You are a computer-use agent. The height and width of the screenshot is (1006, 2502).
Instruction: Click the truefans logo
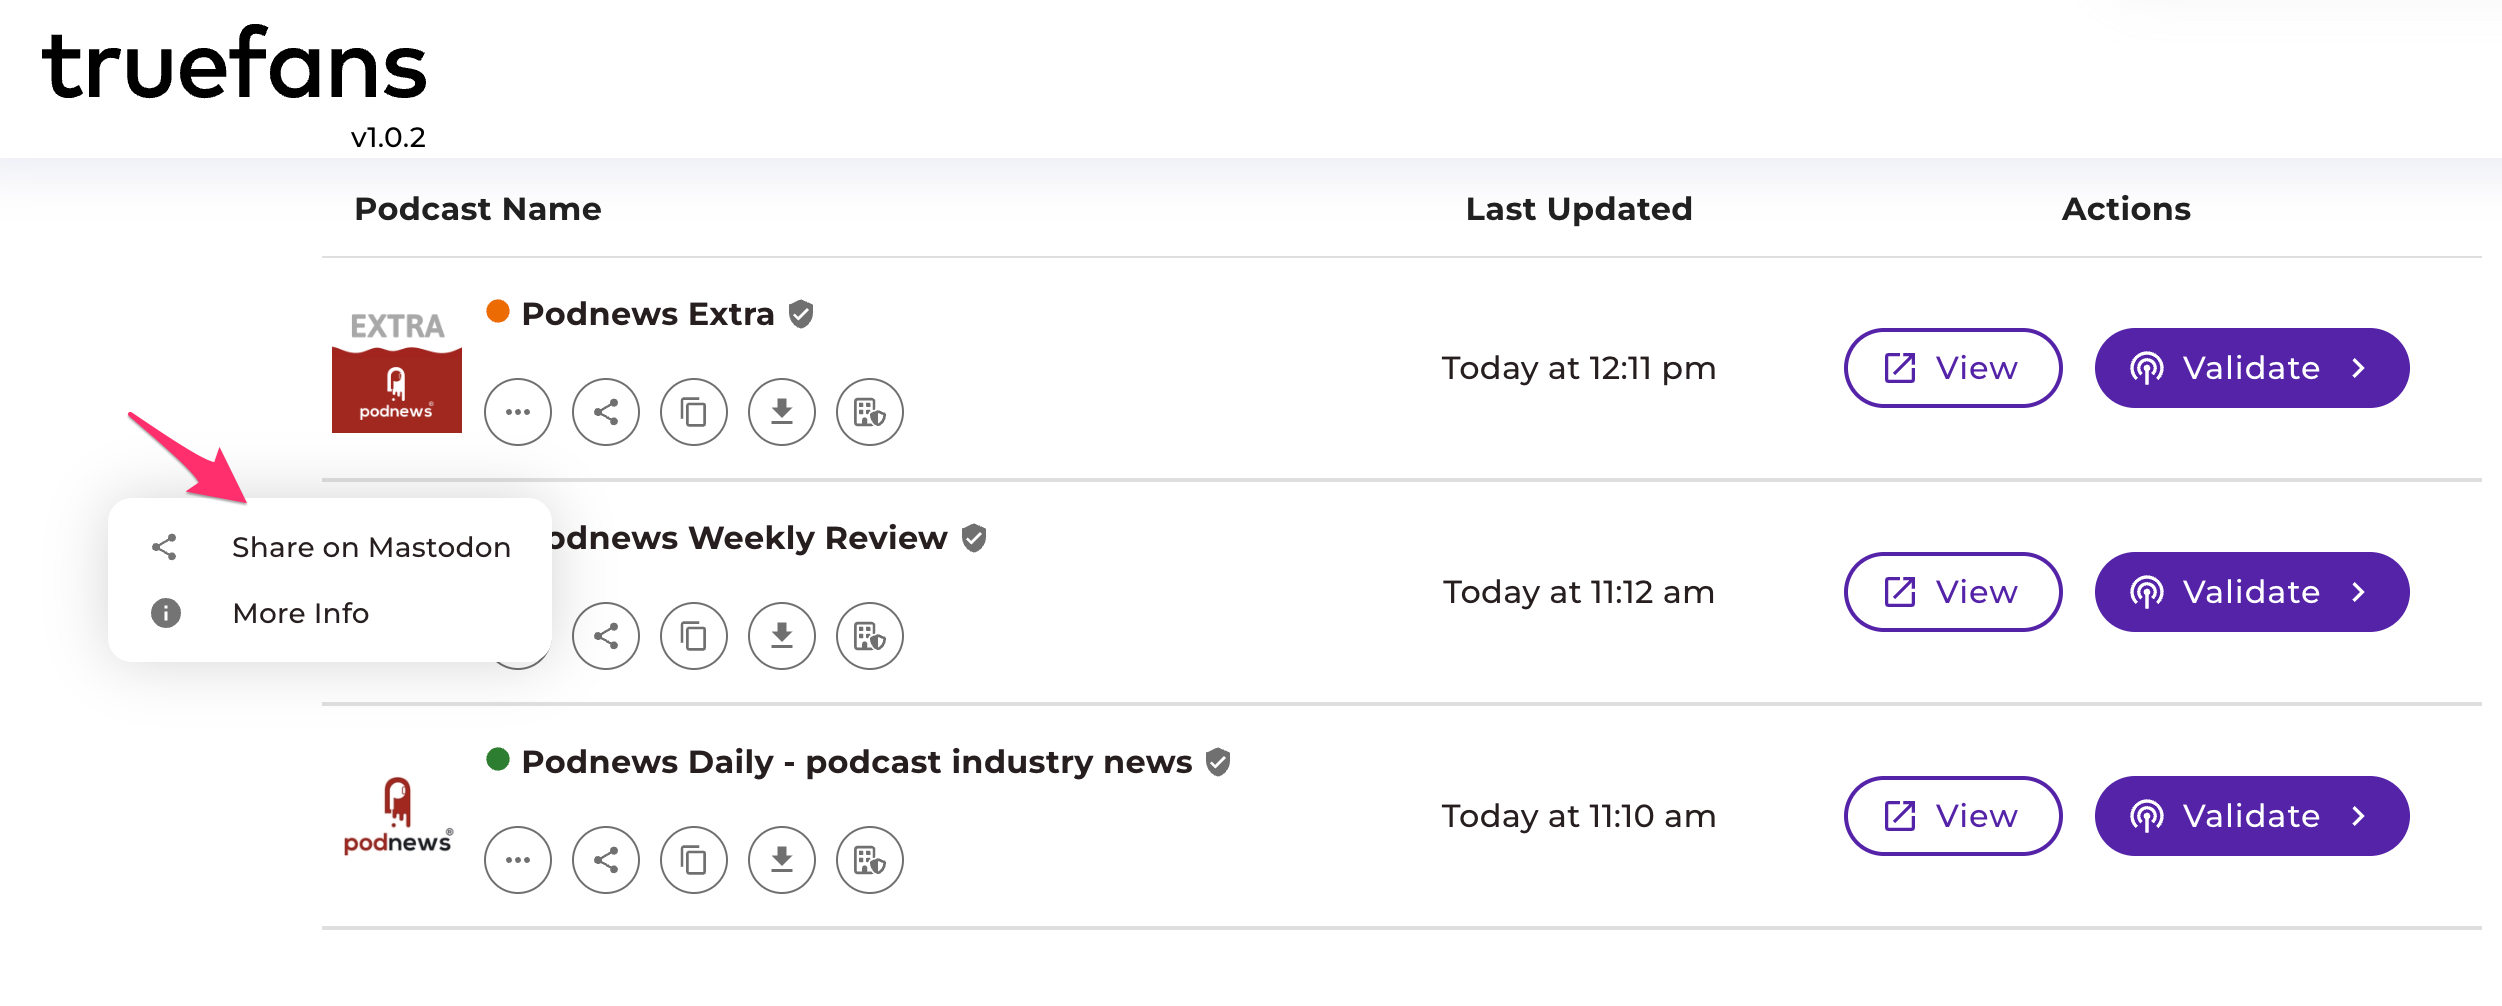[234, 66]
